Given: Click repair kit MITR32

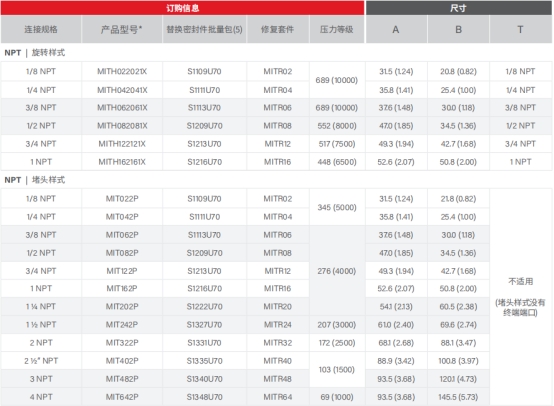Looking at the screenshot, I should point(278,343).
